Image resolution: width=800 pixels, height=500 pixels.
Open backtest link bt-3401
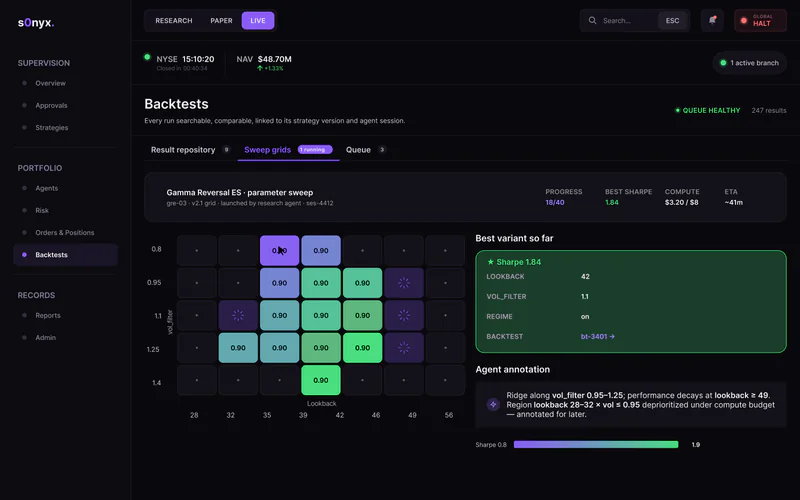point(597,337)
